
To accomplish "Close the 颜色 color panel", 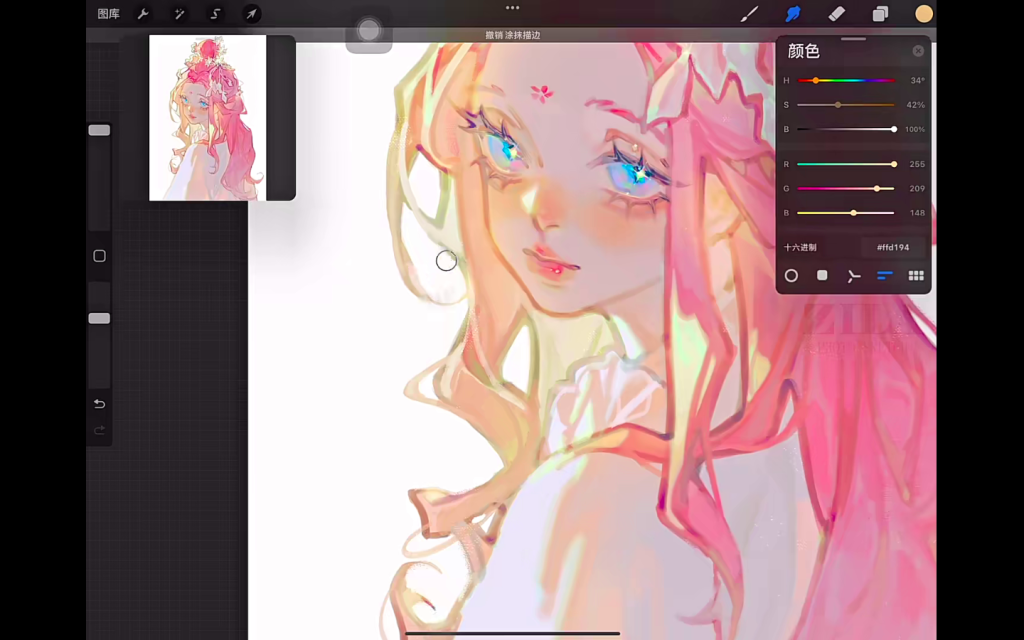I will (918, 51).
